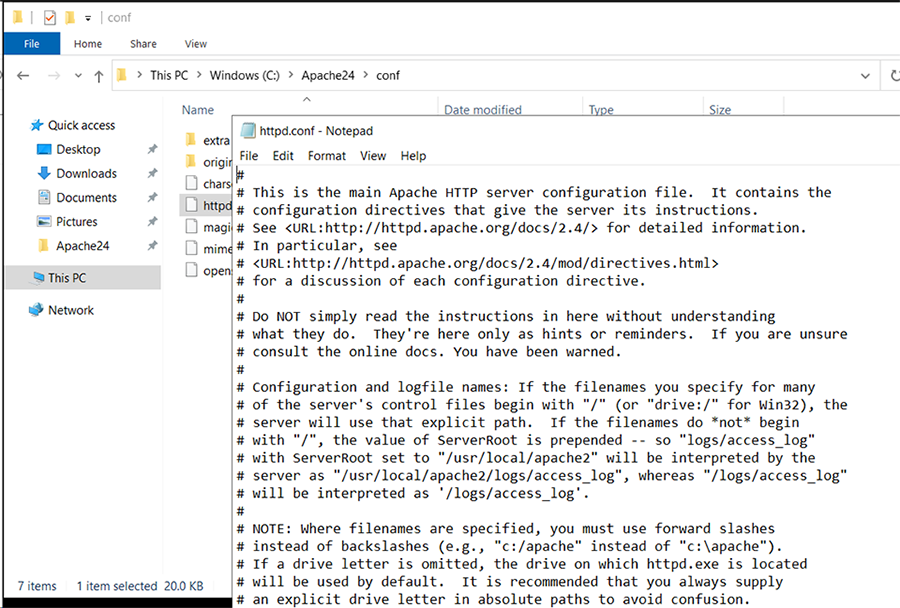Click the up-one-level arrow

coord(98,76)
